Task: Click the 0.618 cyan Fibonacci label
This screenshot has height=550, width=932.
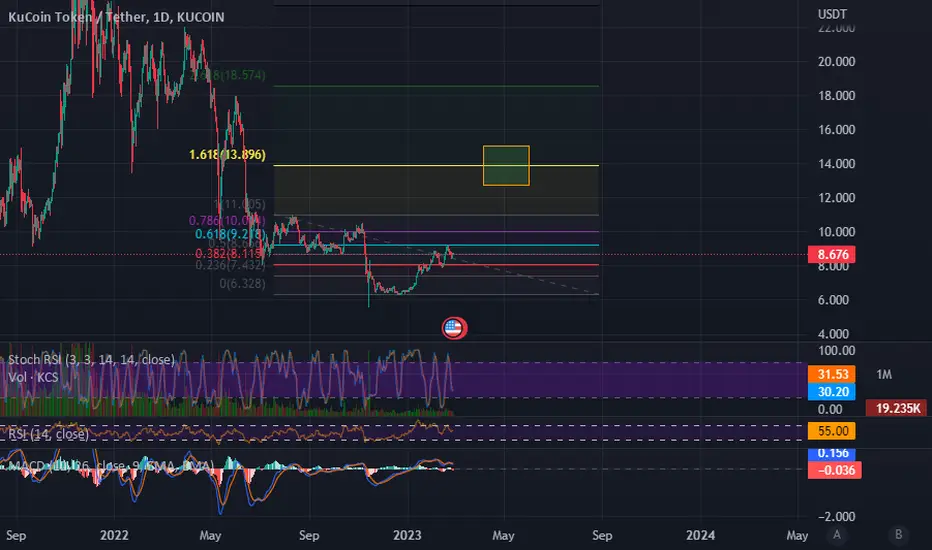Action: (230, 234)
